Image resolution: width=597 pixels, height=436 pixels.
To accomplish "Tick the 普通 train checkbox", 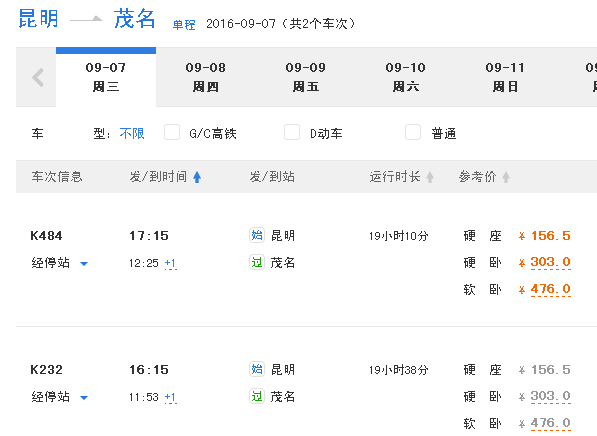I will tap(413, 133).
